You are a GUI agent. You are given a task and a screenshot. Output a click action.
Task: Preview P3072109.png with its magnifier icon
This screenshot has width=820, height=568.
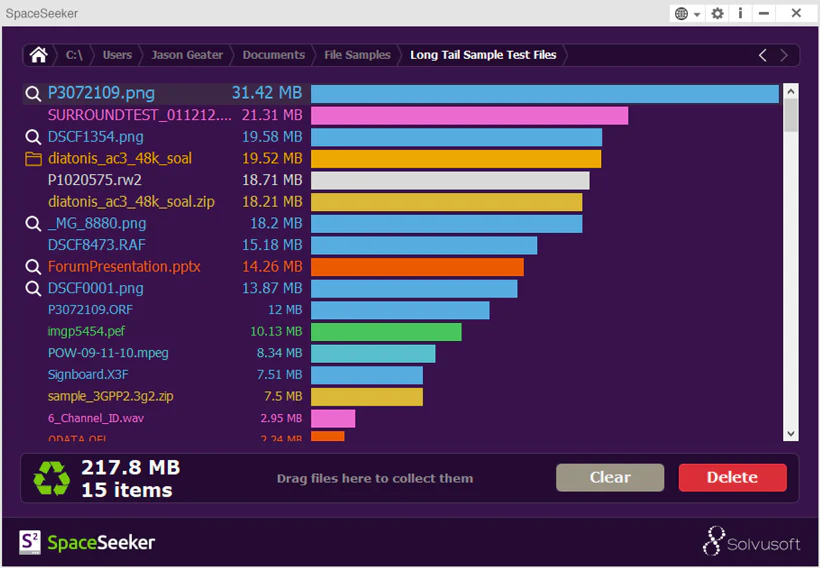pos(33,94)
